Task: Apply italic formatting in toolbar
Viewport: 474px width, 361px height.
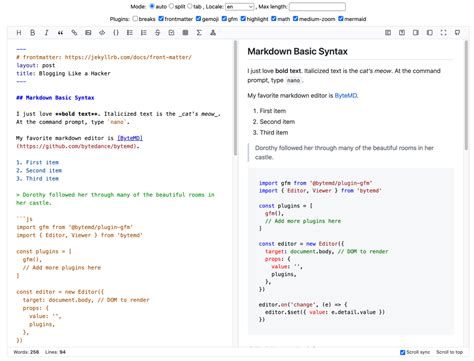Action: (x=46, y=33)
